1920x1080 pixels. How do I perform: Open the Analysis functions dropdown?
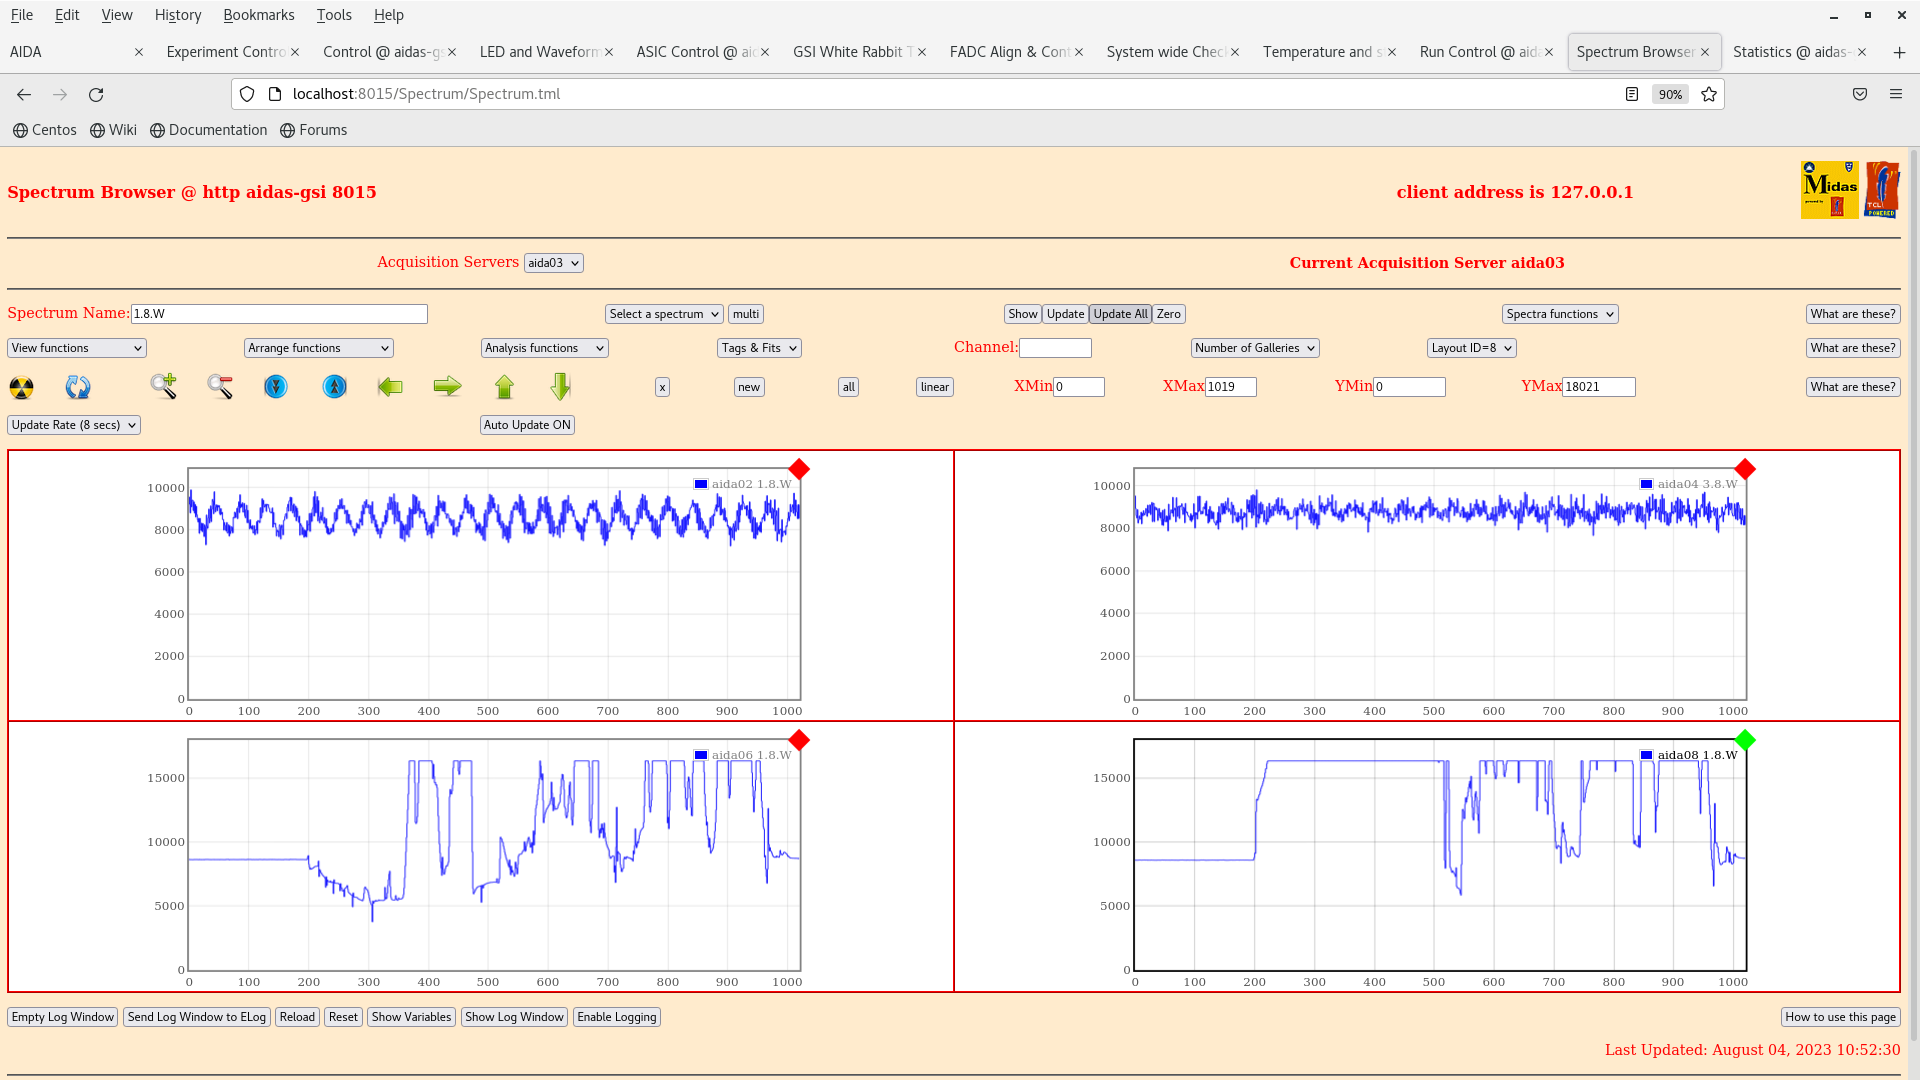click(x=544, y=348)
